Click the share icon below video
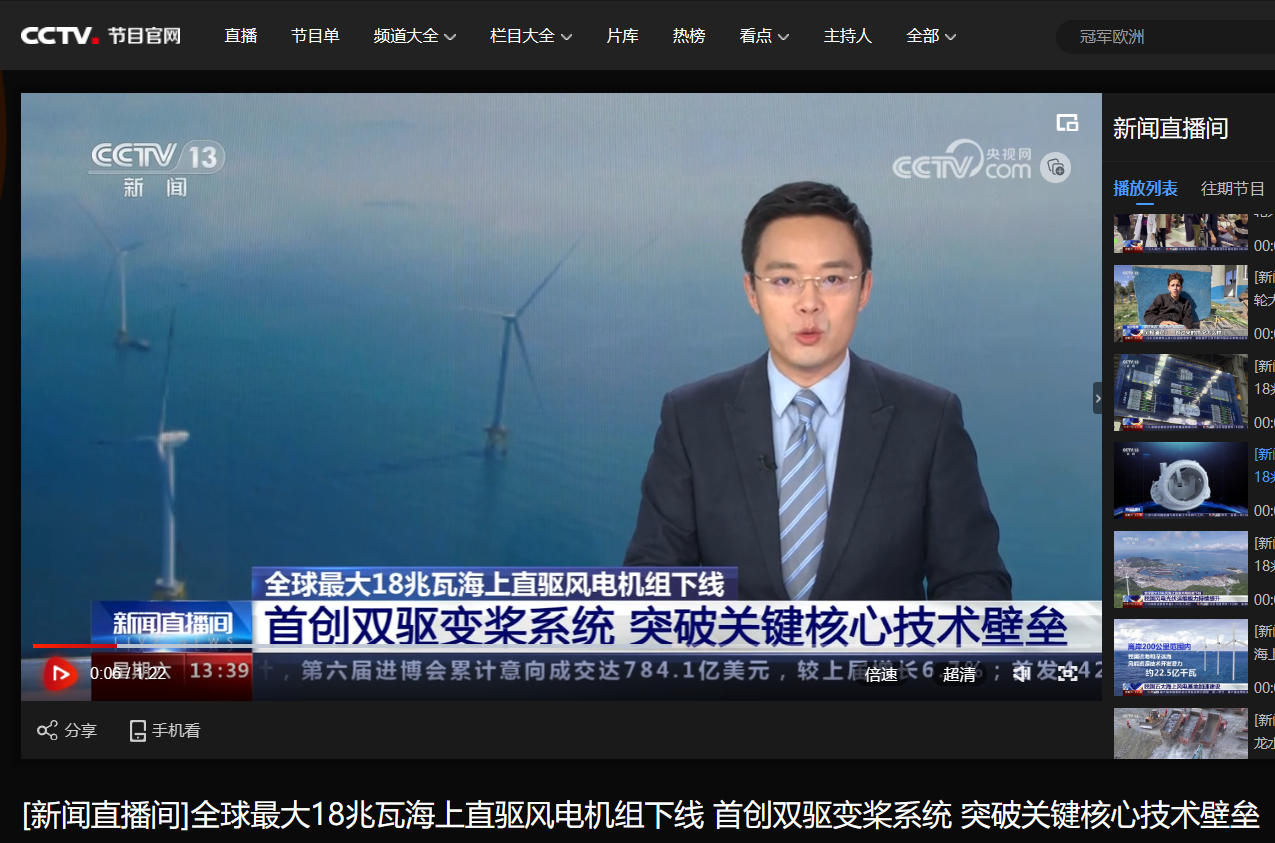Viewport: 1275px width, 843px height. tap(47, 730)
